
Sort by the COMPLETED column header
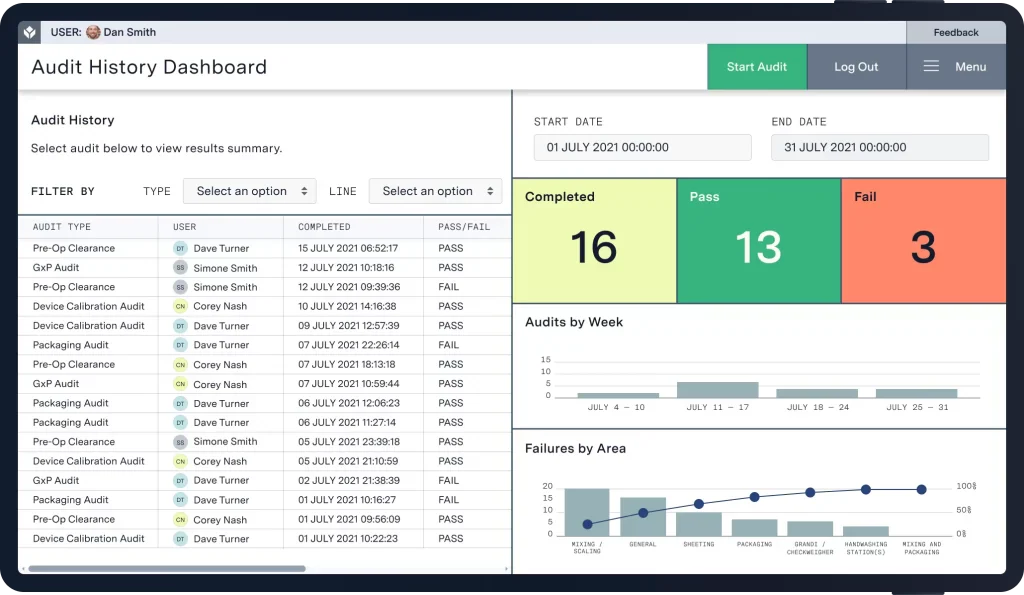point(324,227)
